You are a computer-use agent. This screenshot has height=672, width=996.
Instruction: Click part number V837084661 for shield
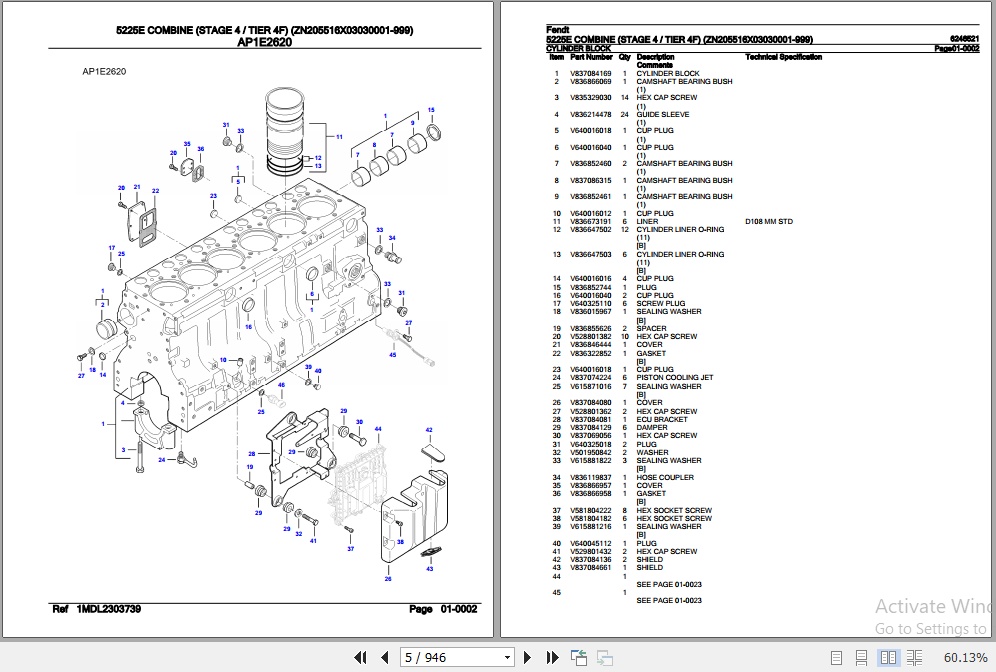591,568
